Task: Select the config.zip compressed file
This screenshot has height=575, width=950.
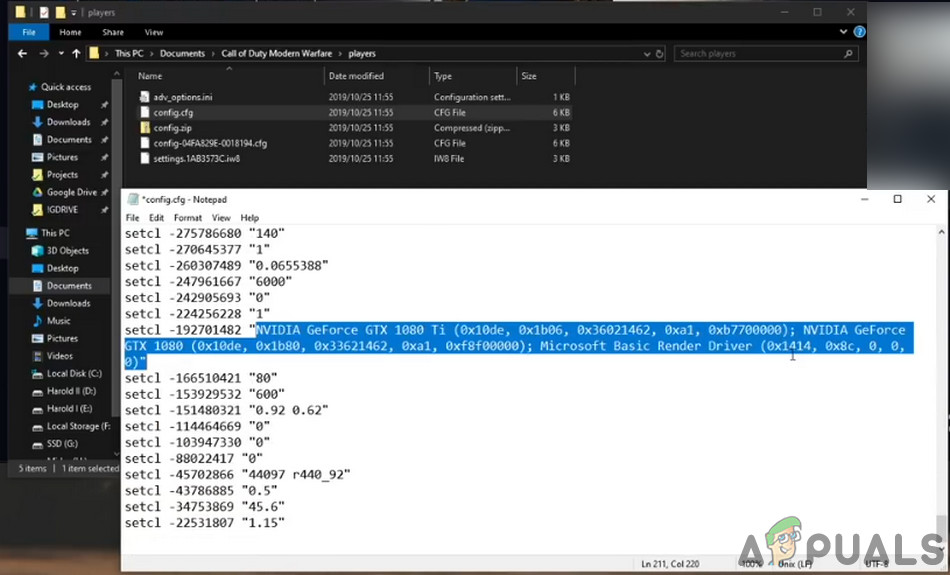Action: click(x=172, y=128)
